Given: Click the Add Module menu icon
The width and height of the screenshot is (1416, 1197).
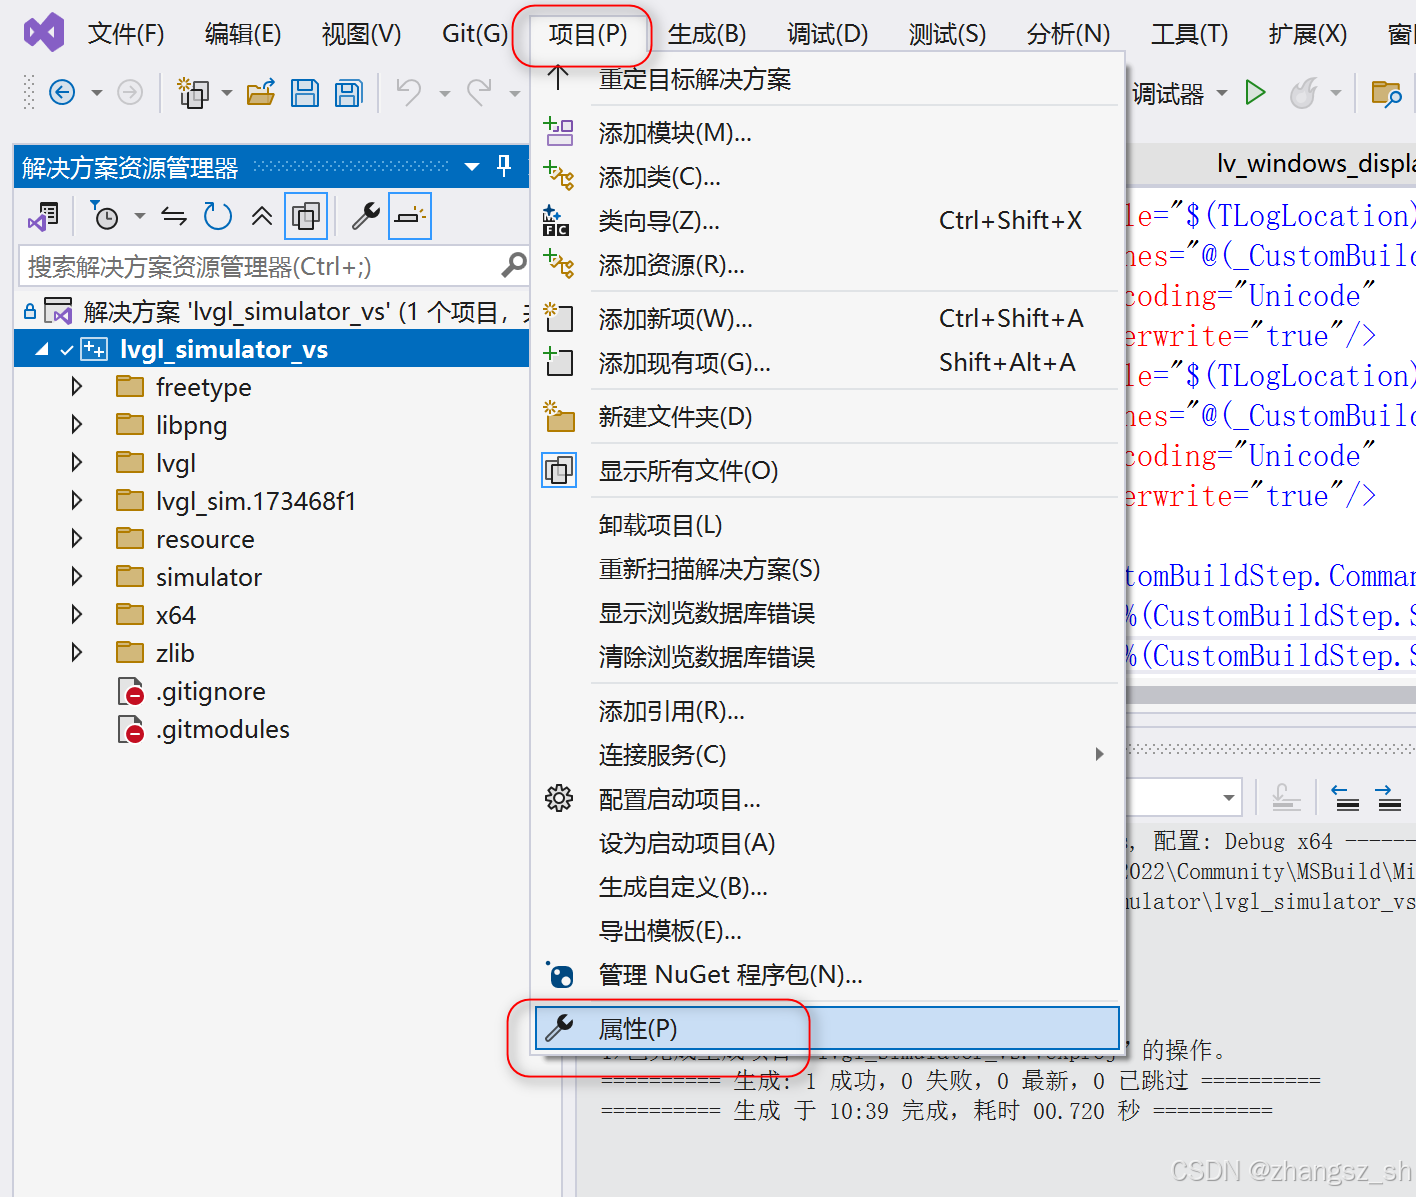Looking at the screenshot, I should [x=559, y=132].
